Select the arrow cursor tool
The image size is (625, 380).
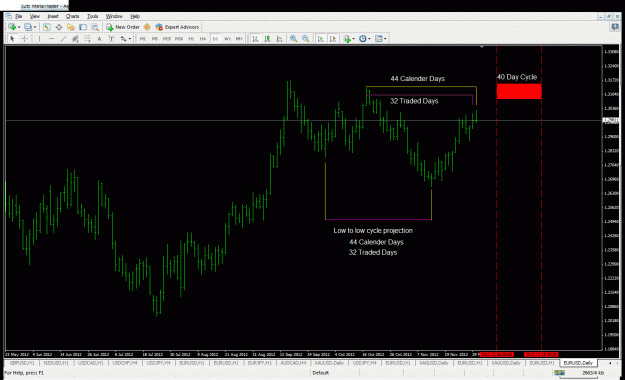coord(12,39)
